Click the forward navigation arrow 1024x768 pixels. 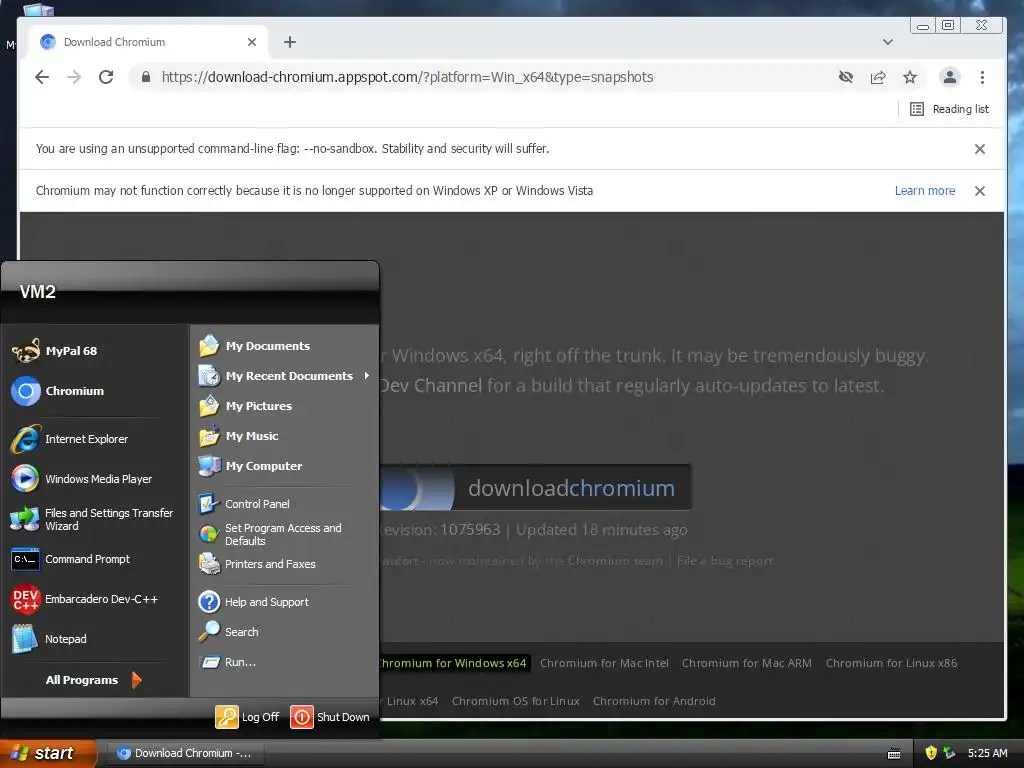point(74,77)
